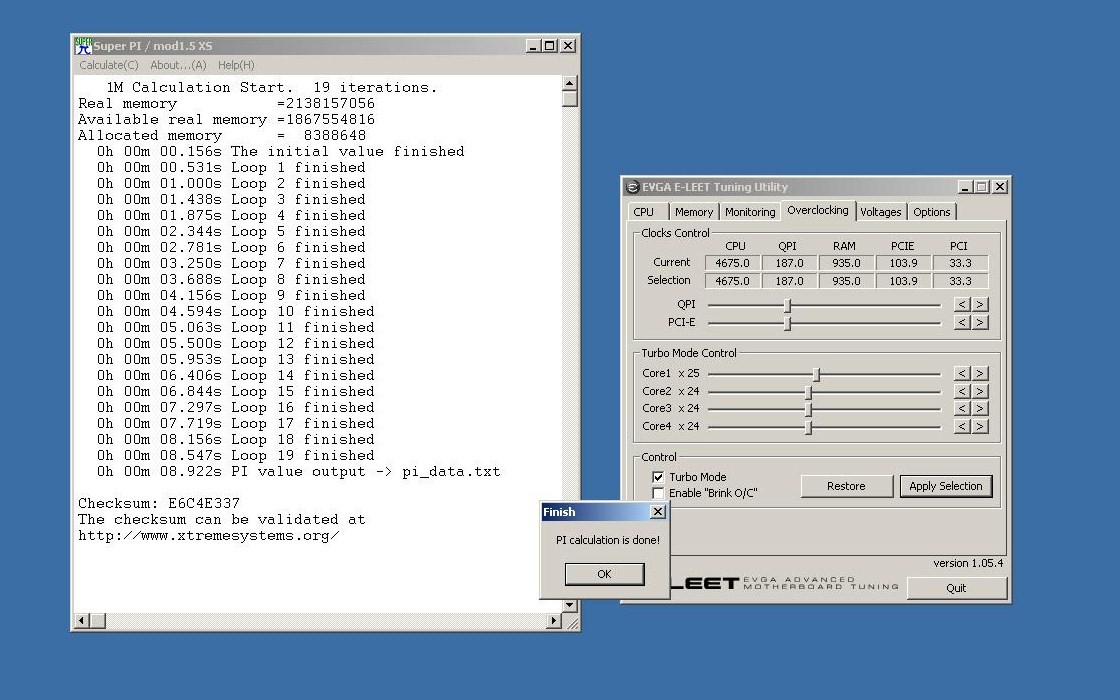Increase Core4 multiplier using right arrow
Image resolution: width=1120 pixels, height=700 pixels.
[980, 427]
